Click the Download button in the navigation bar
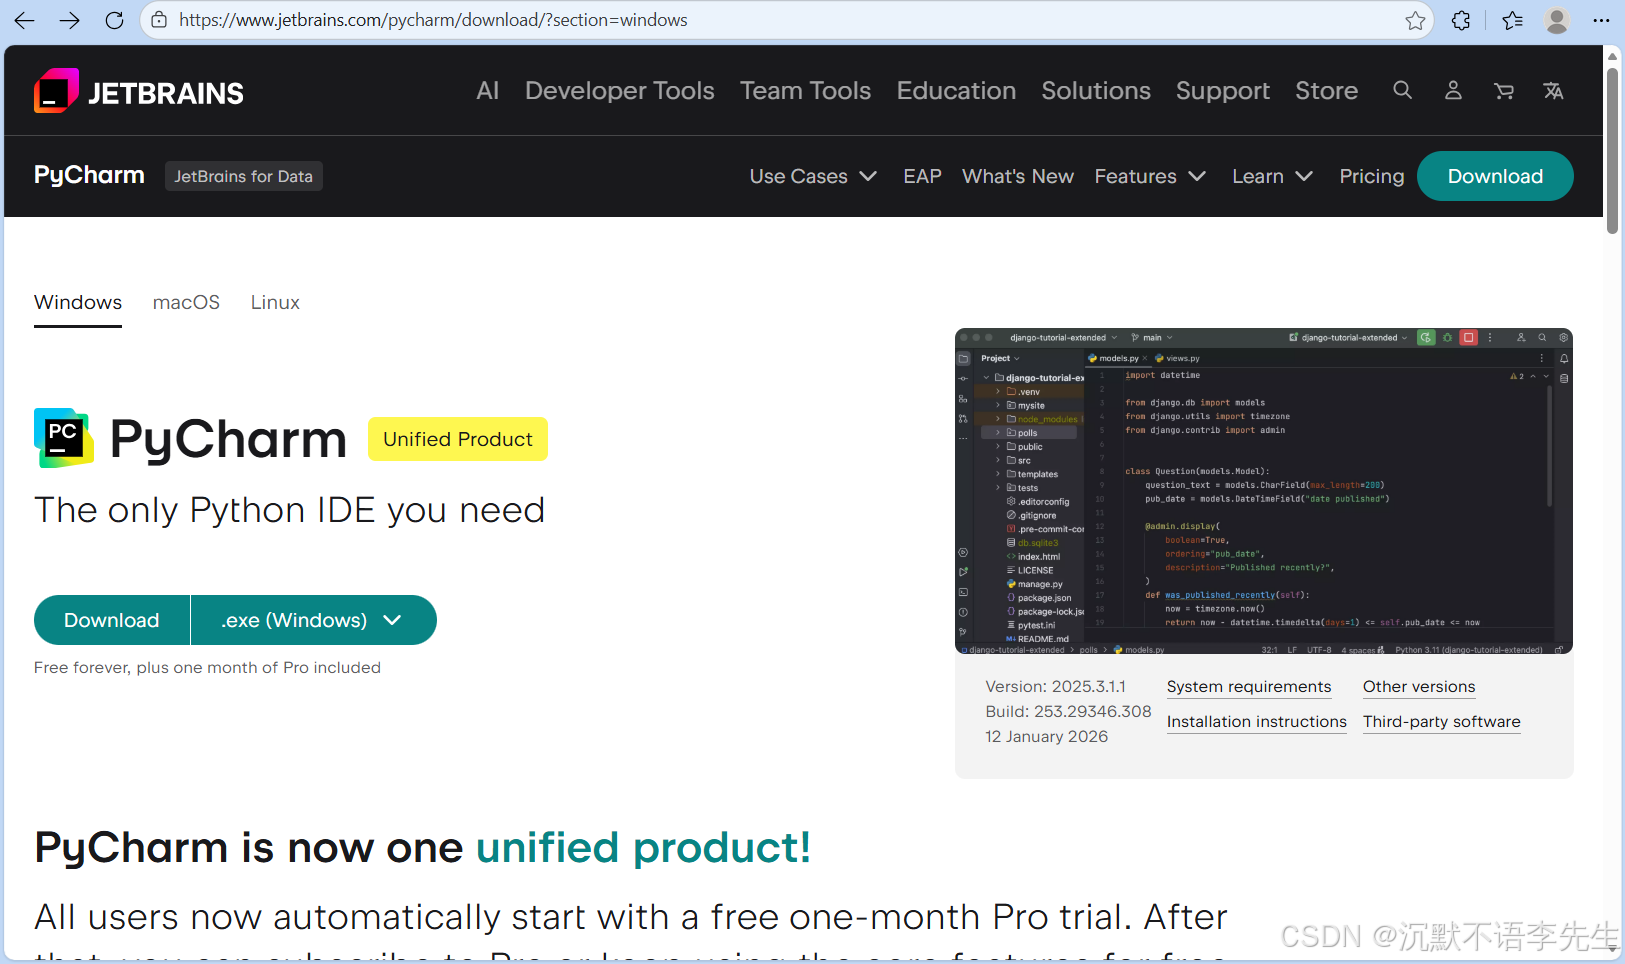 point(1495,176)
